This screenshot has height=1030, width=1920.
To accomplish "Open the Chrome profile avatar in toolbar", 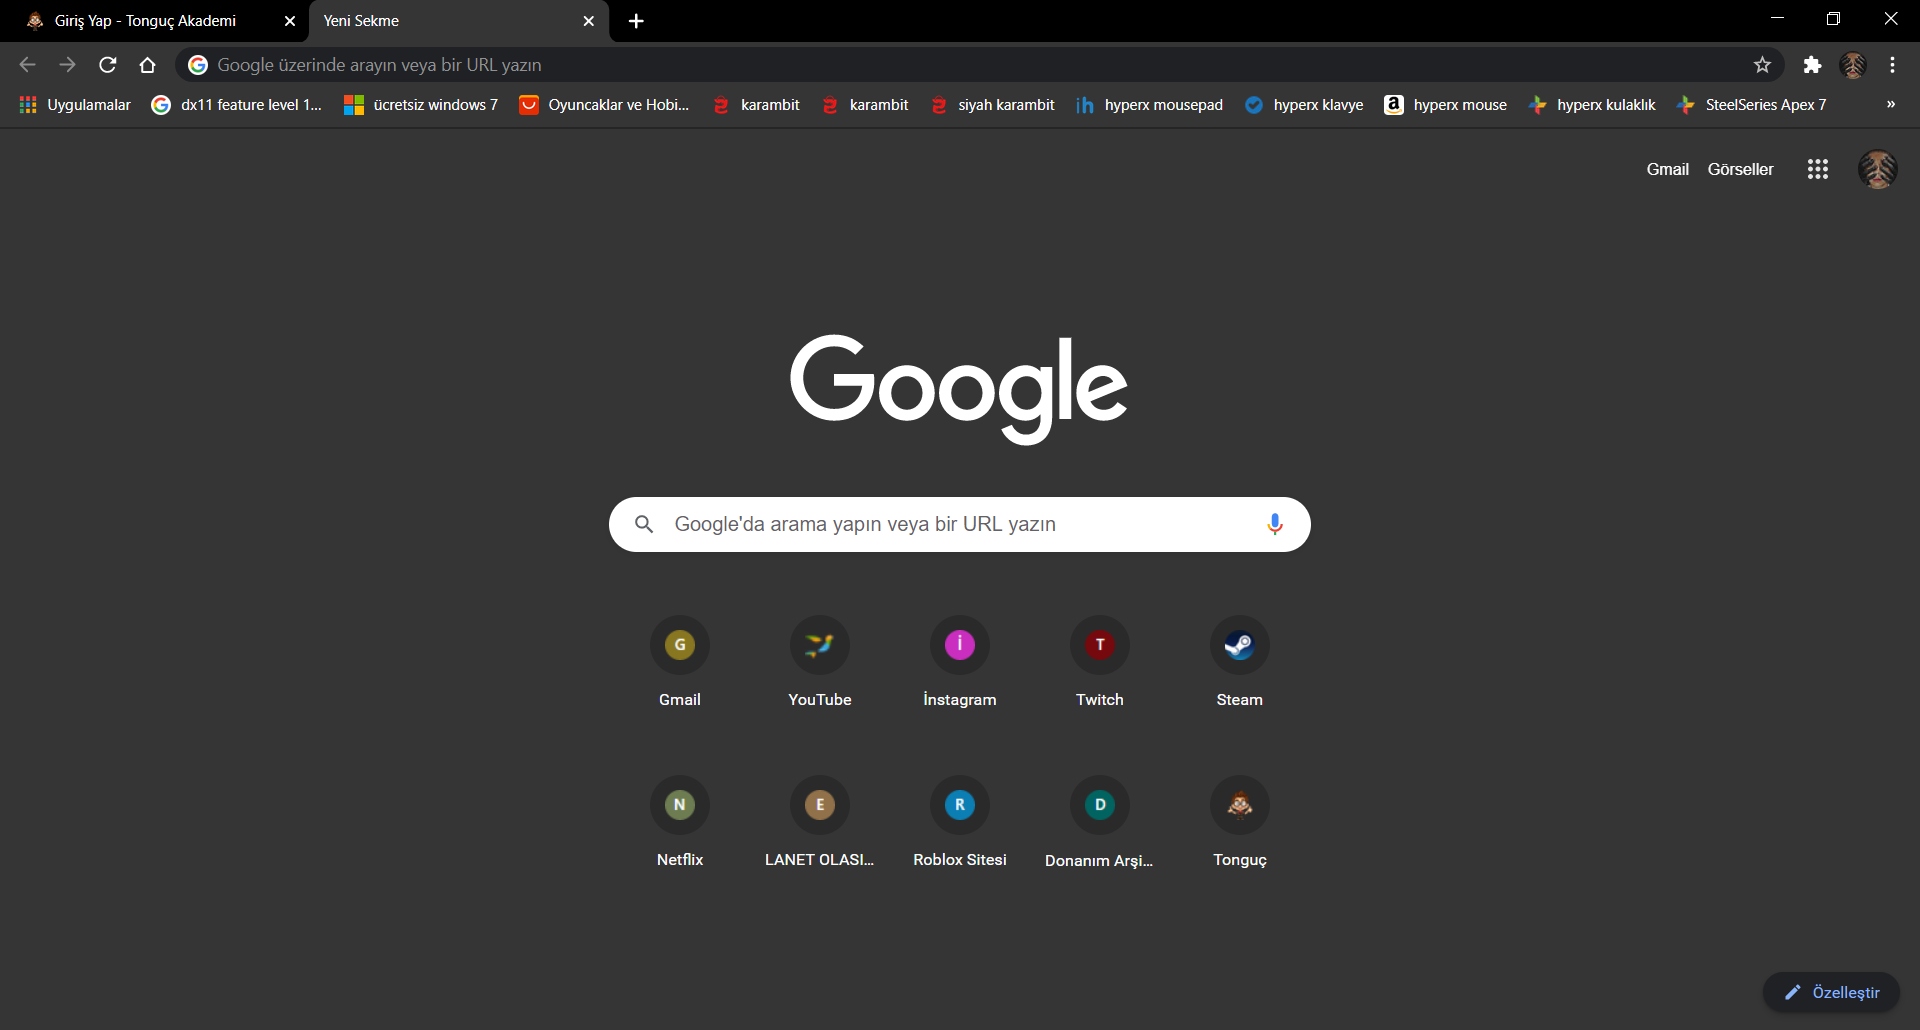I will click(x=1853, y=65).
